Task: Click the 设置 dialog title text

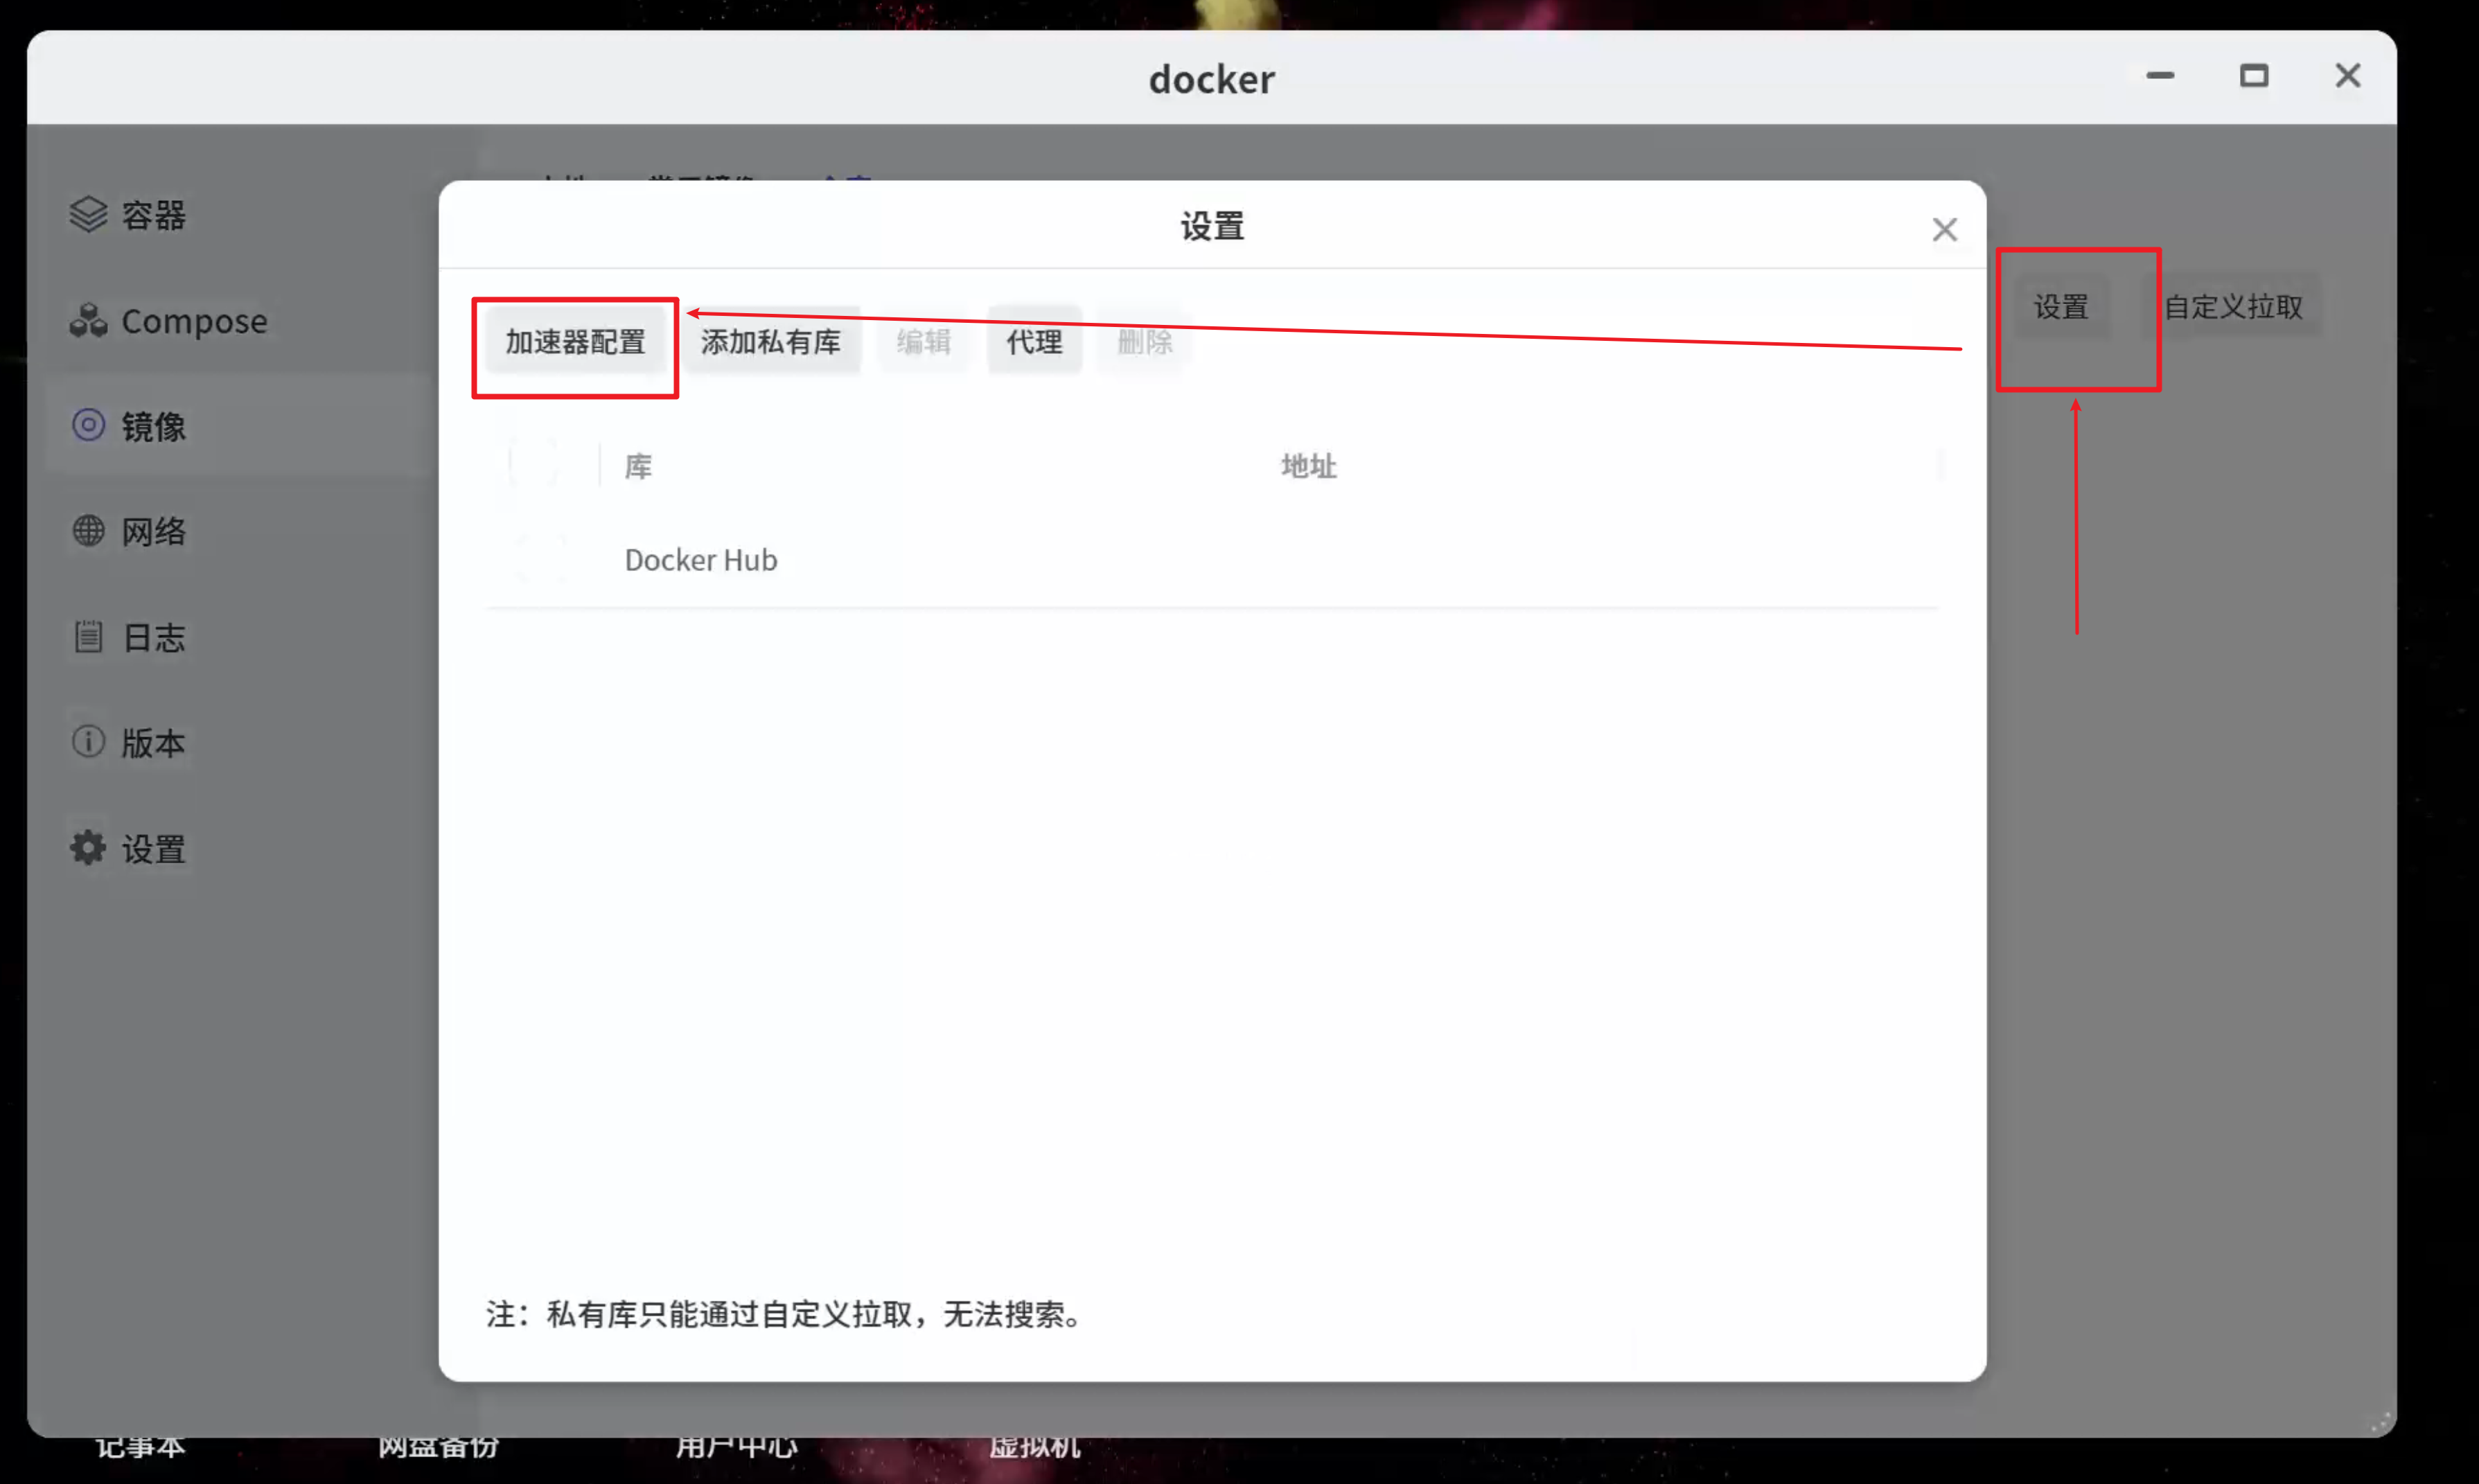Action: pos(1212,227)
